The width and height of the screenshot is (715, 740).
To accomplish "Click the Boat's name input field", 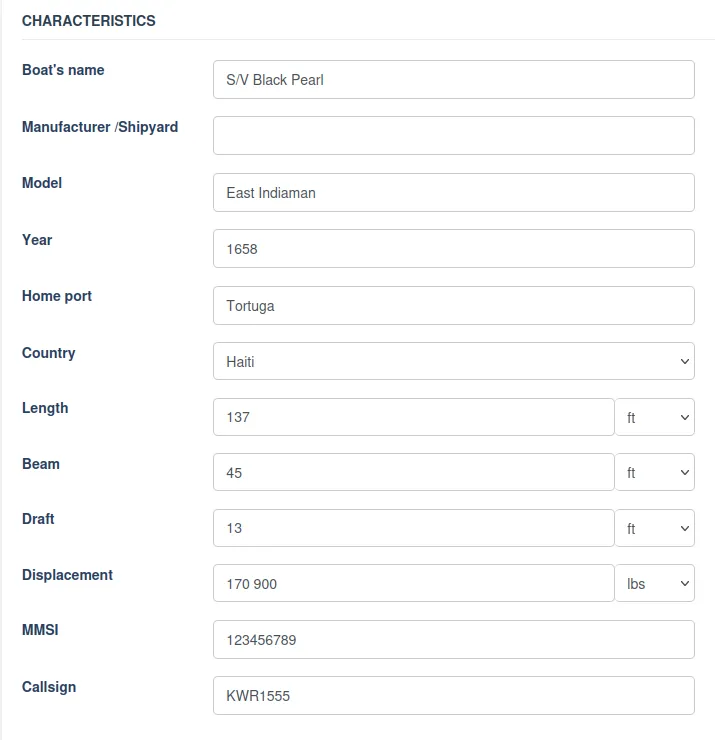I will coord(454,79).
